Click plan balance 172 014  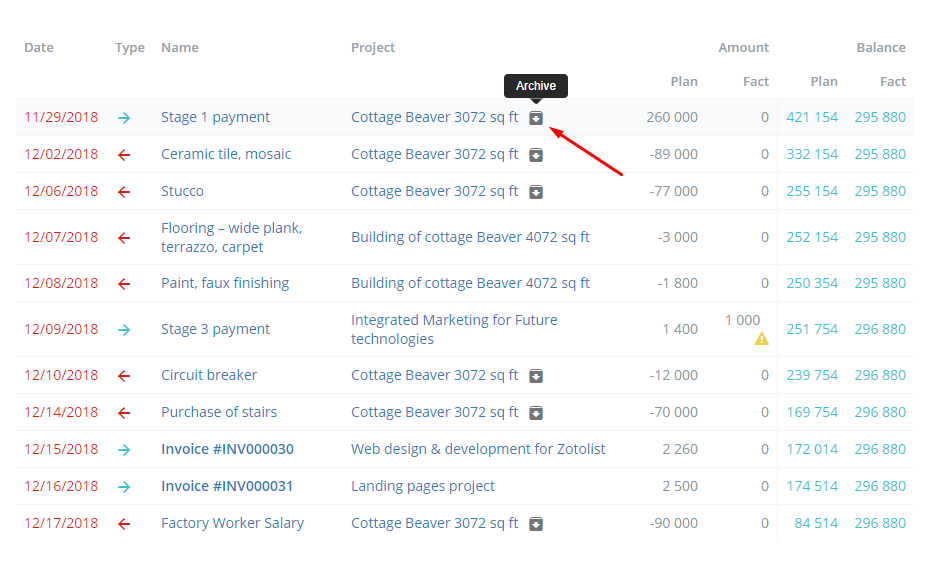(812, 449)
